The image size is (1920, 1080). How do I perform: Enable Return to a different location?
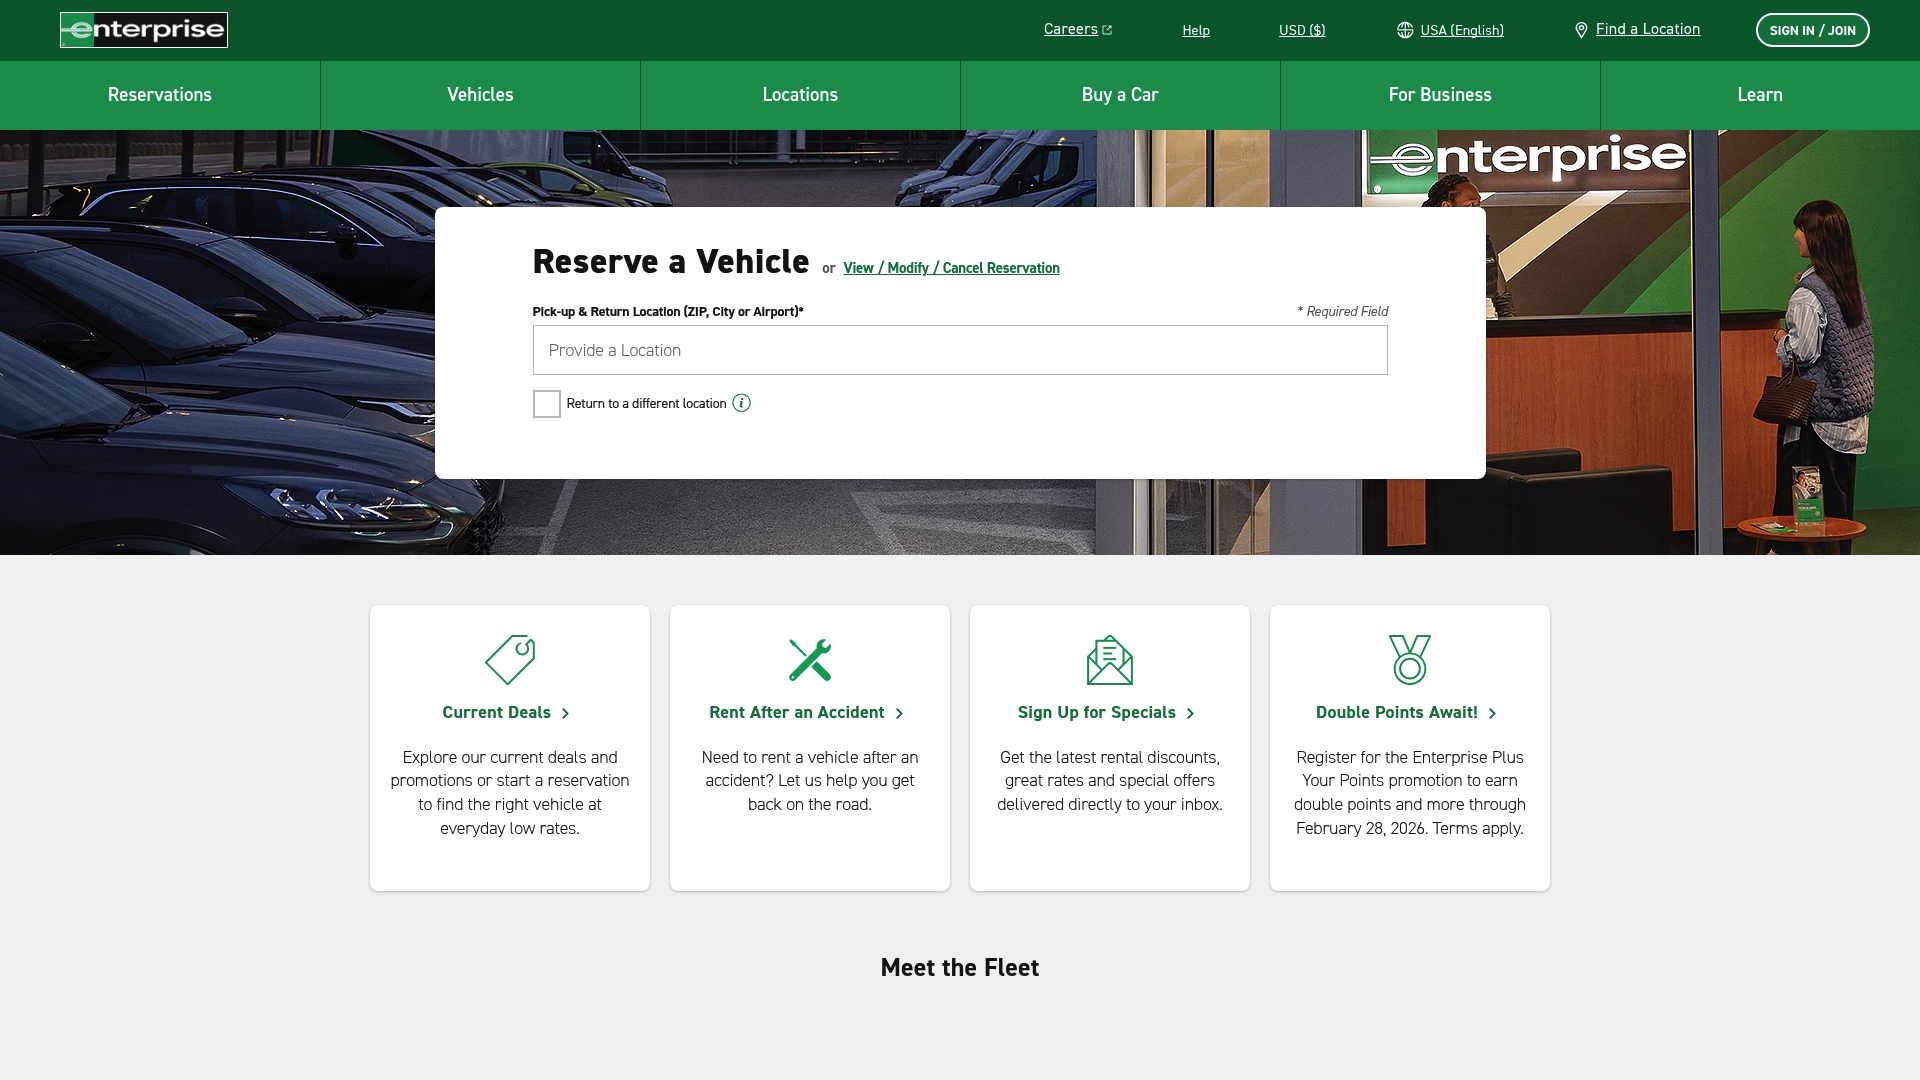pos(546,404)
